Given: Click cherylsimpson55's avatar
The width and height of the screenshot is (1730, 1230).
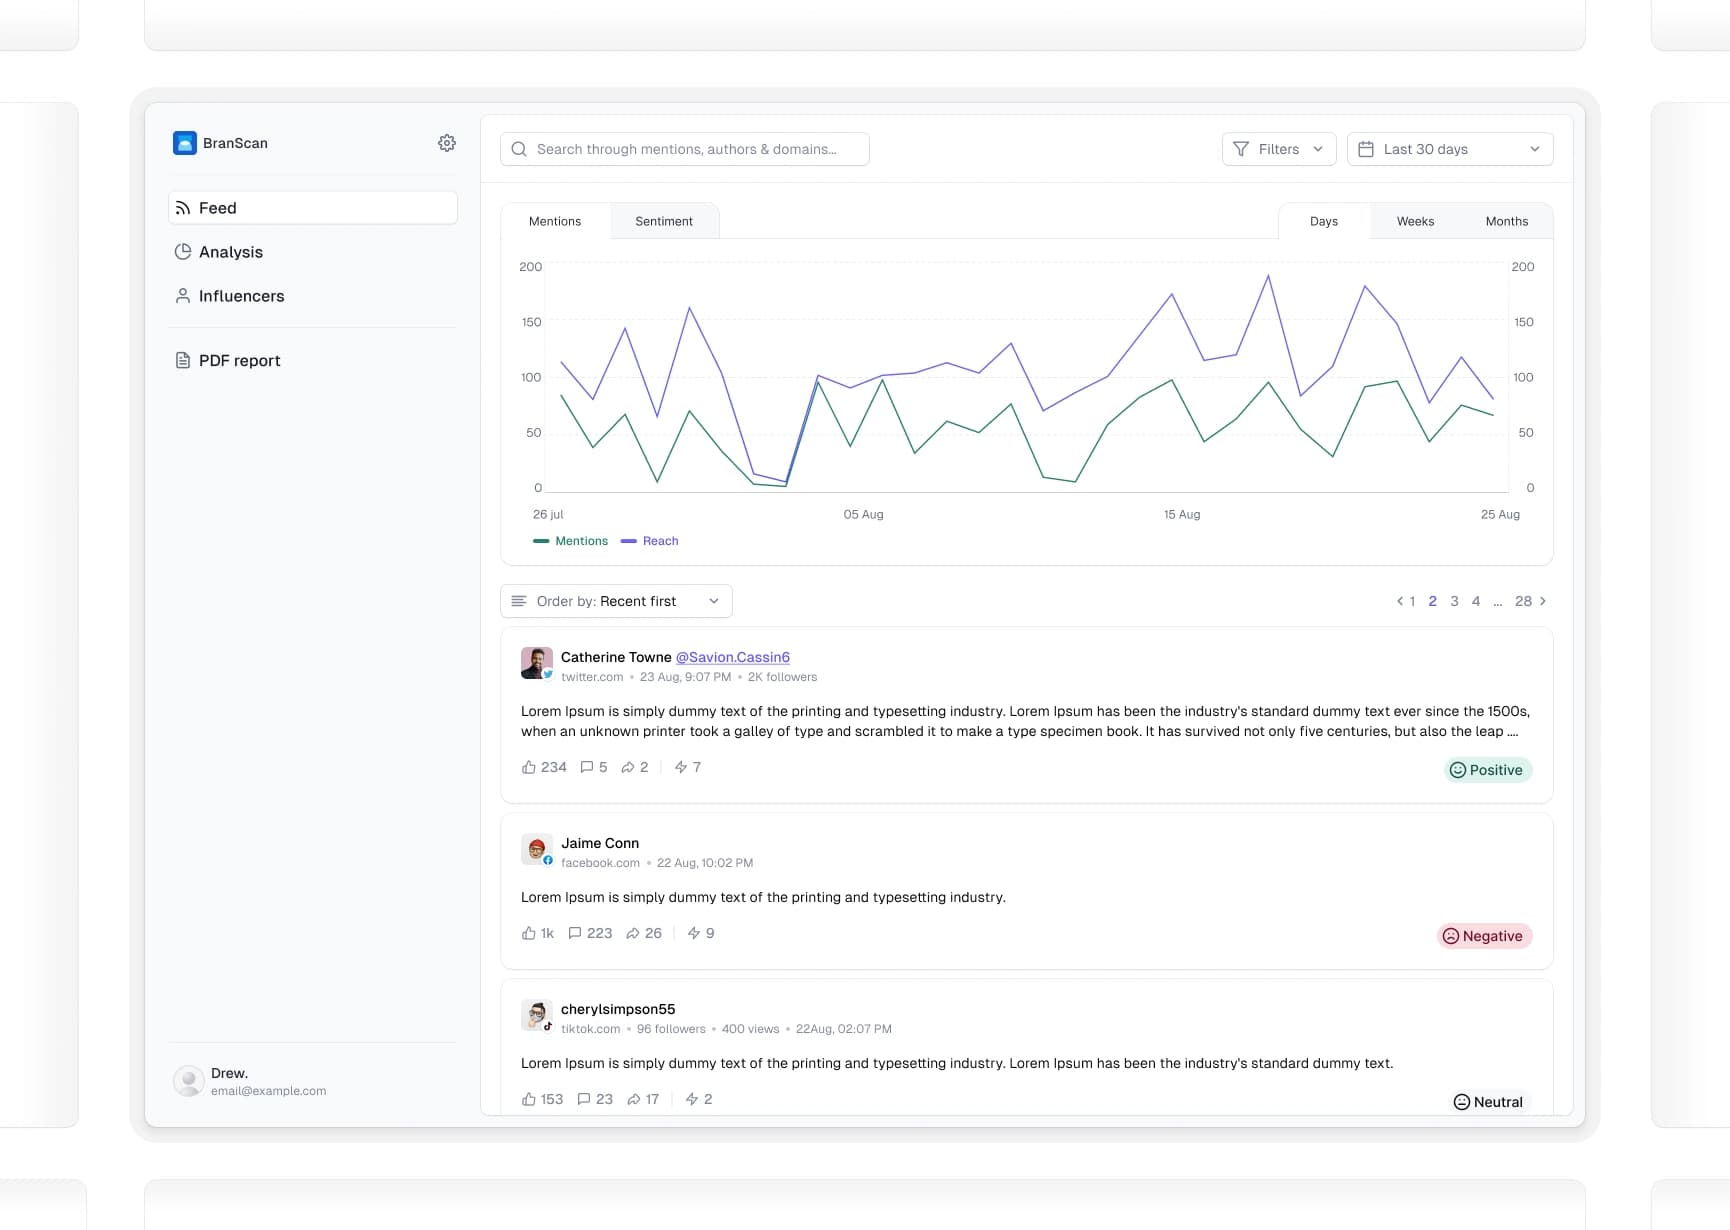Looking at the screenshot, I should click(537, 1015).
